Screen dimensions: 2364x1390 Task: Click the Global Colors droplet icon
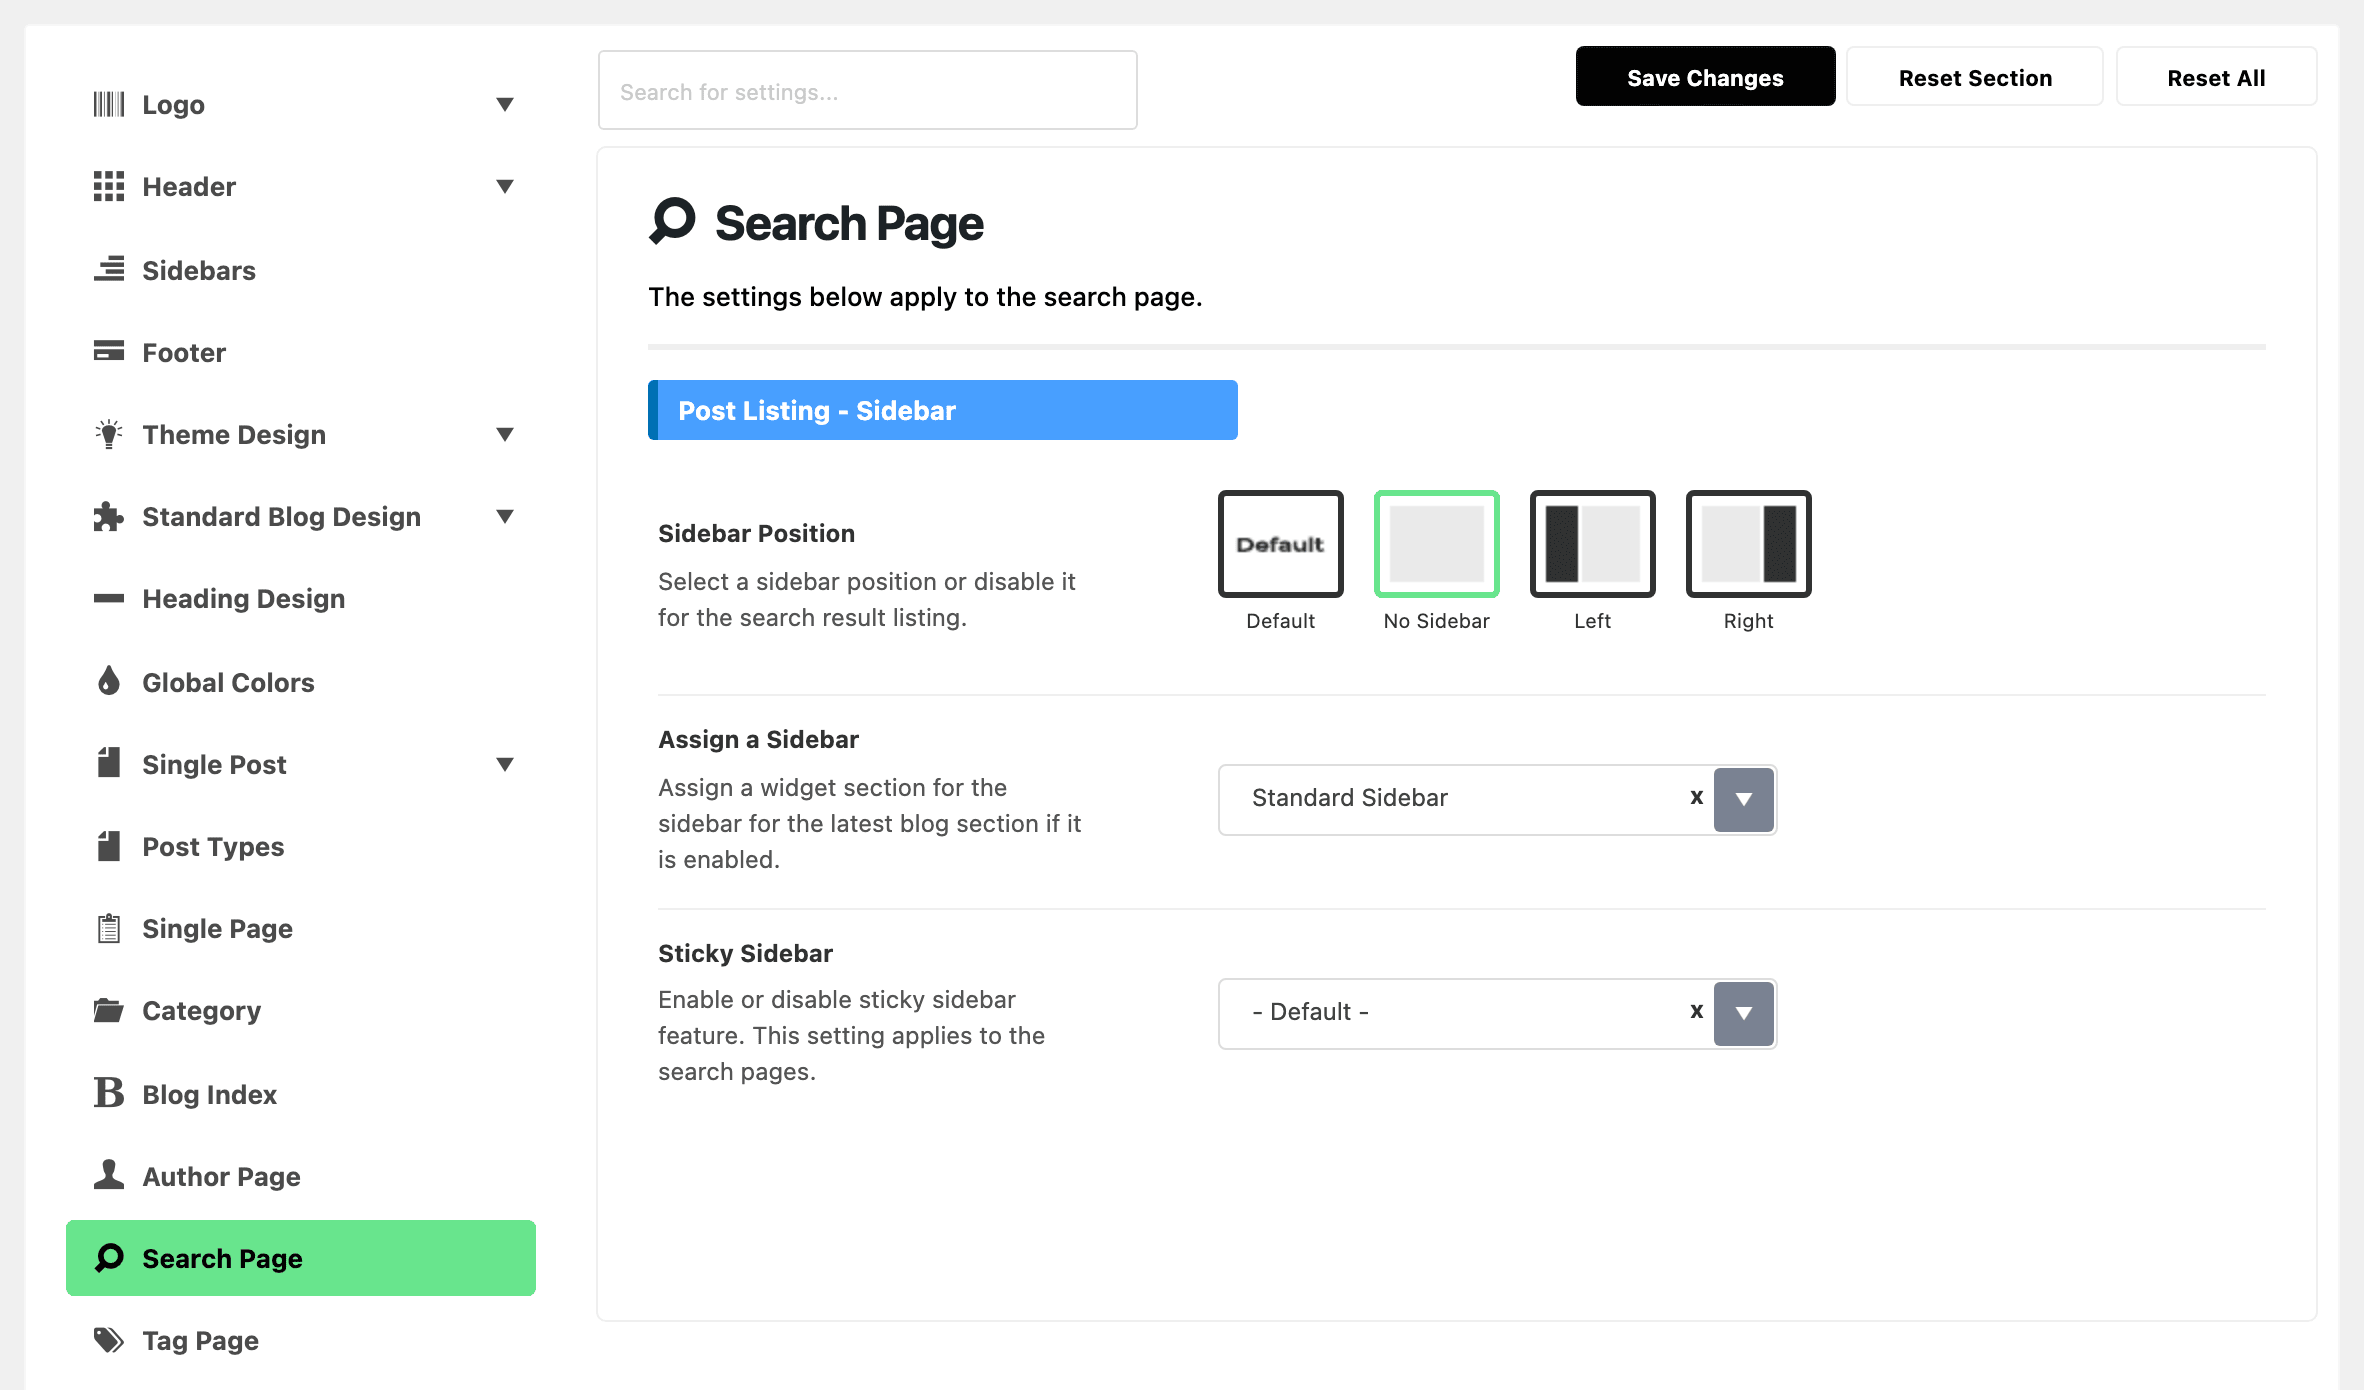tap(109, 681)
